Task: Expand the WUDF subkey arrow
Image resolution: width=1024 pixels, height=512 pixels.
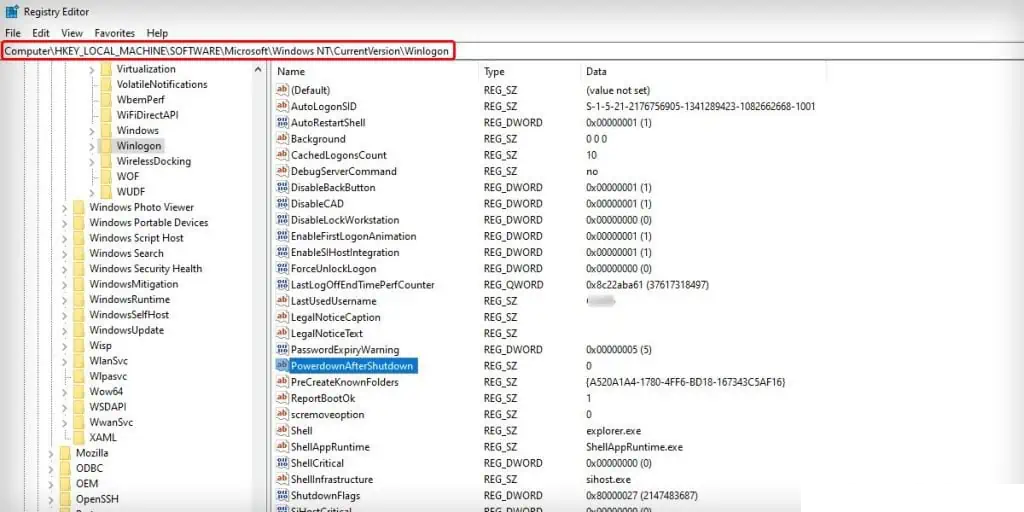Action: pyautogui.click(x=92, y=192)
